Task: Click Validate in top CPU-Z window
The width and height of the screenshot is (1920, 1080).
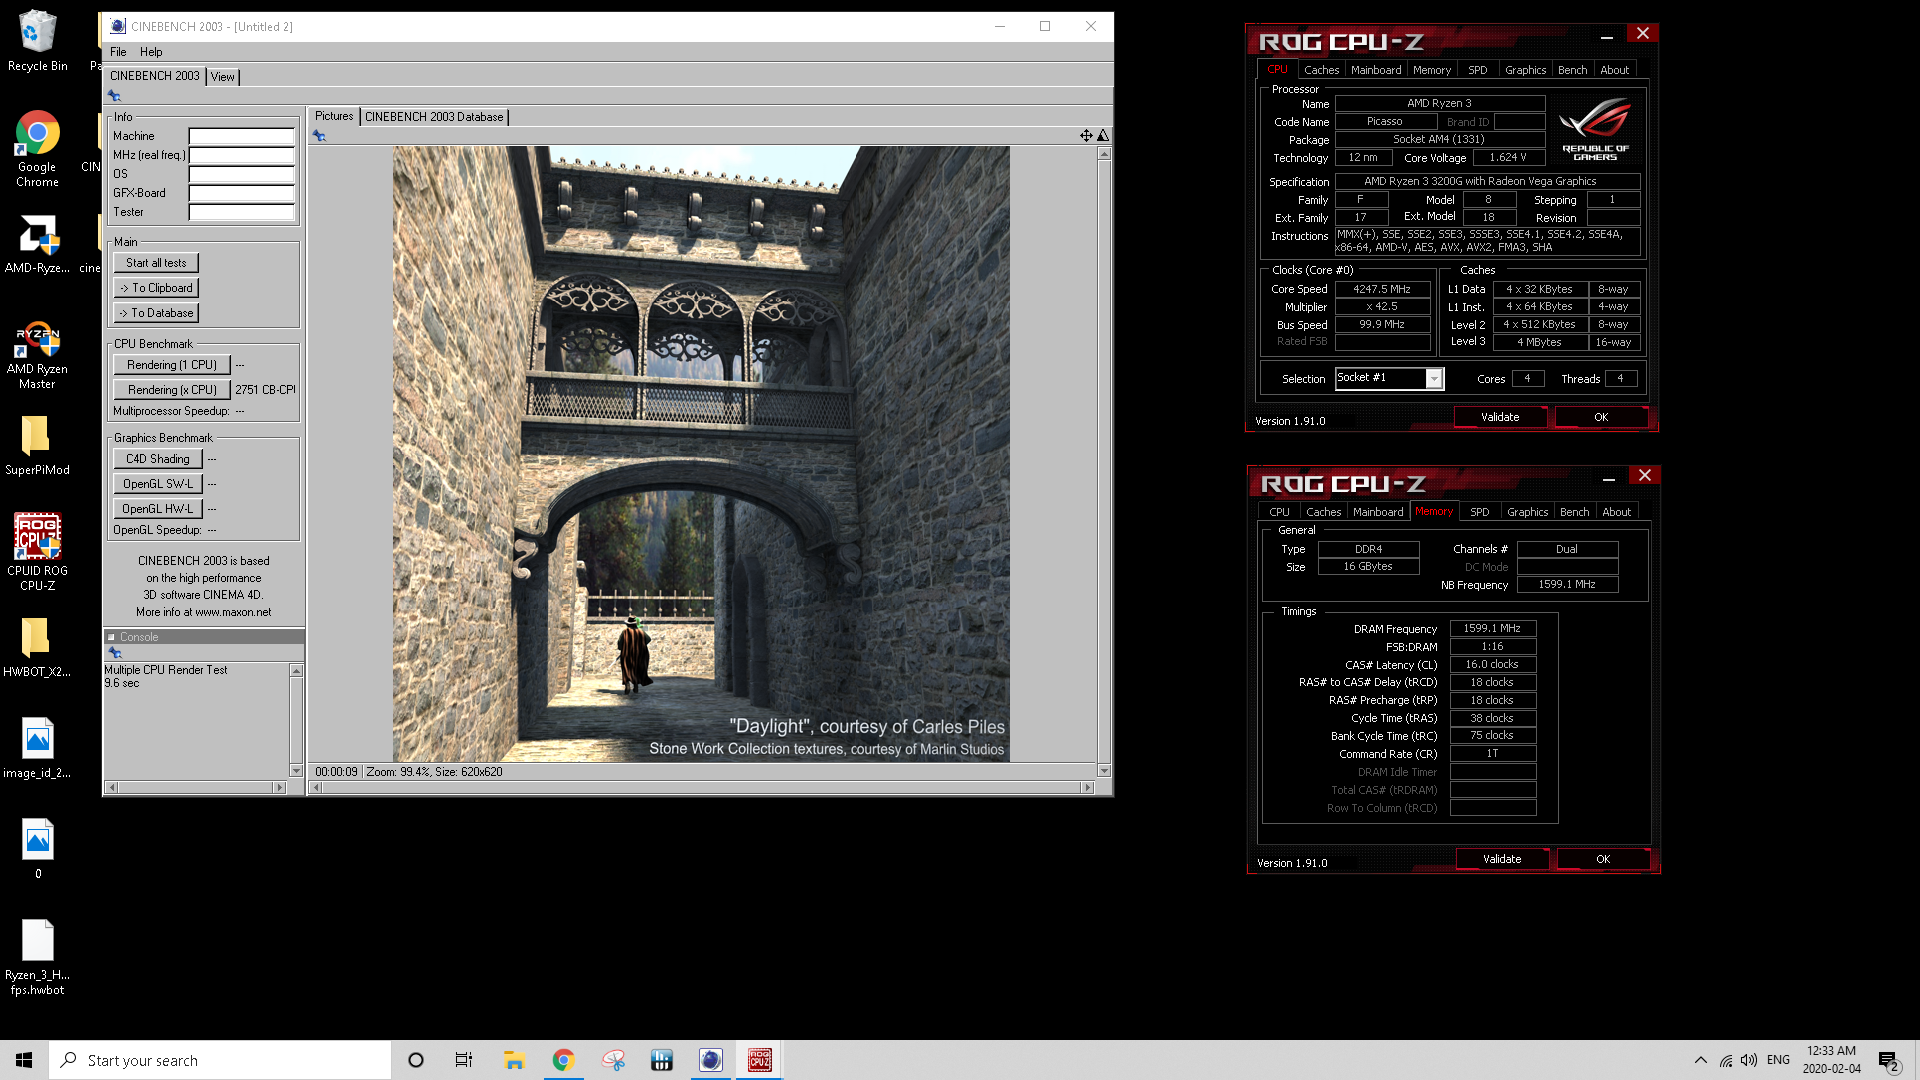Action: pyautogui.click(x=1500, y=417)
